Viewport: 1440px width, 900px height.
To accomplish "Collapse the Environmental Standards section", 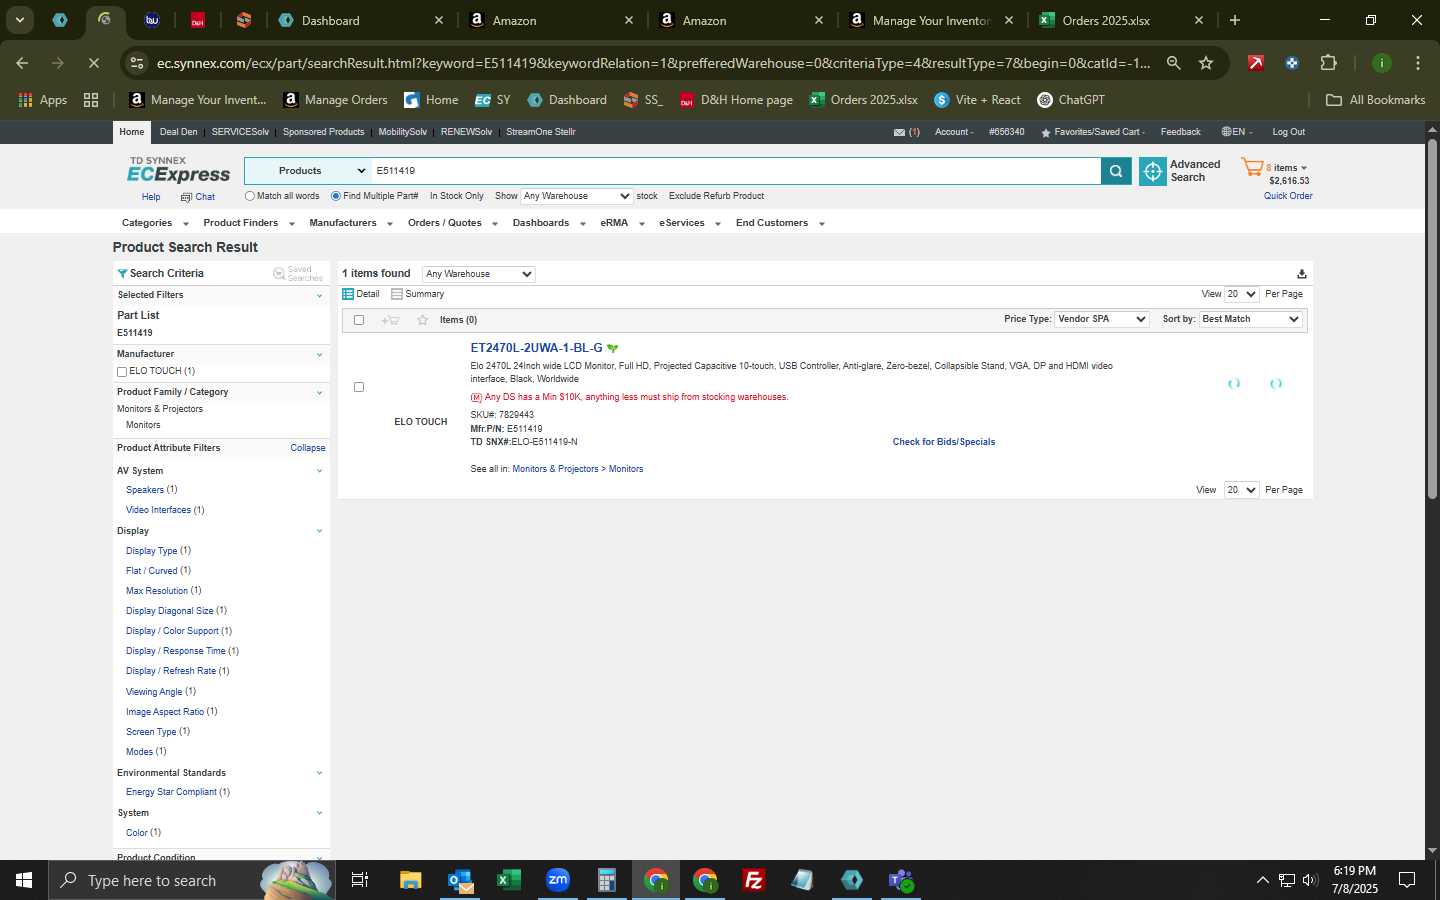I will point(319,773).
